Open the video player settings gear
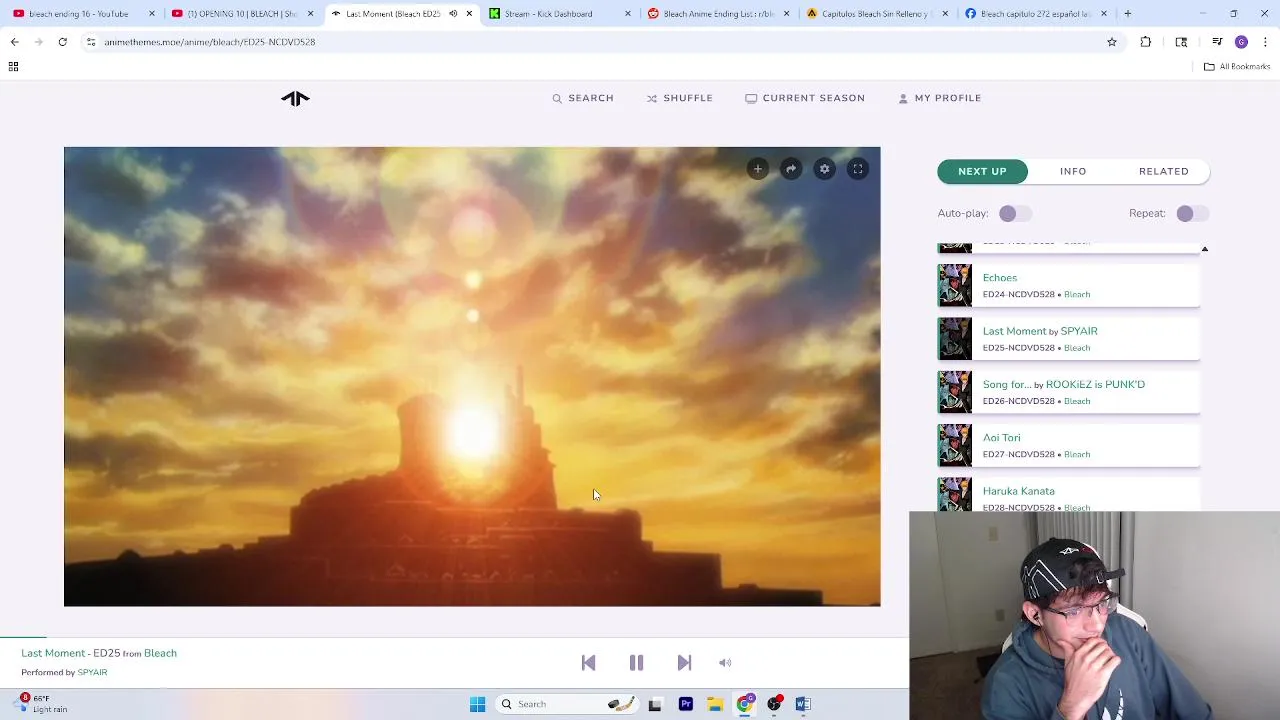Viewport: 1280px width, 720px height. [x=824, y=169]
